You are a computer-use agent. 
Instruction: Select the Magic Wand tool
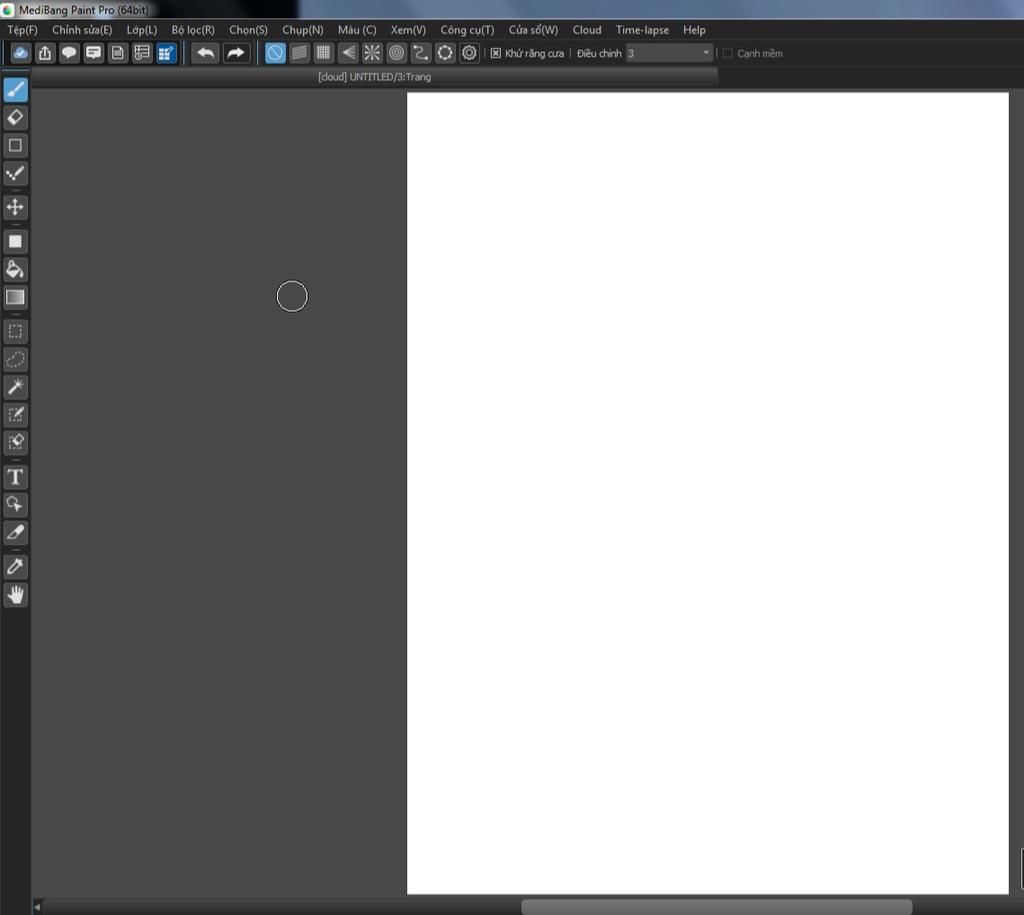[16, 387]
